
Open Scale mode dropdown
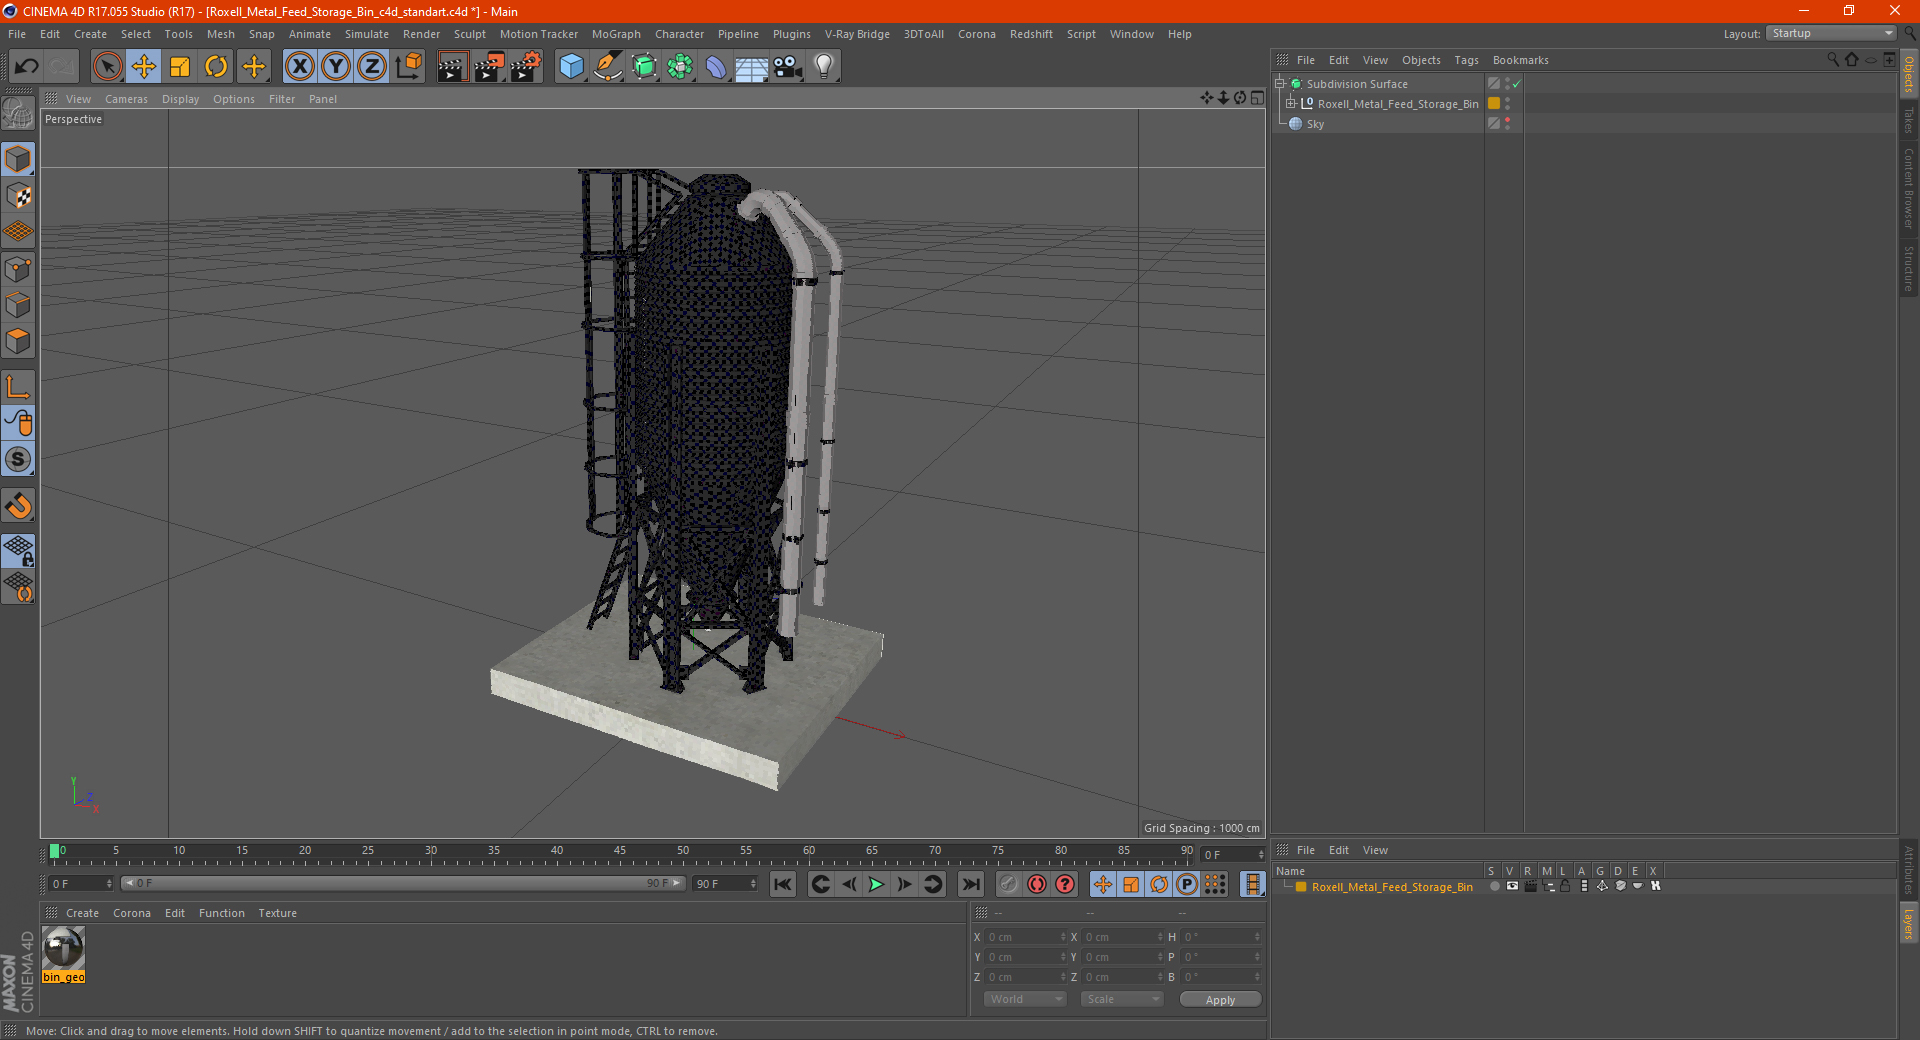1122,999
